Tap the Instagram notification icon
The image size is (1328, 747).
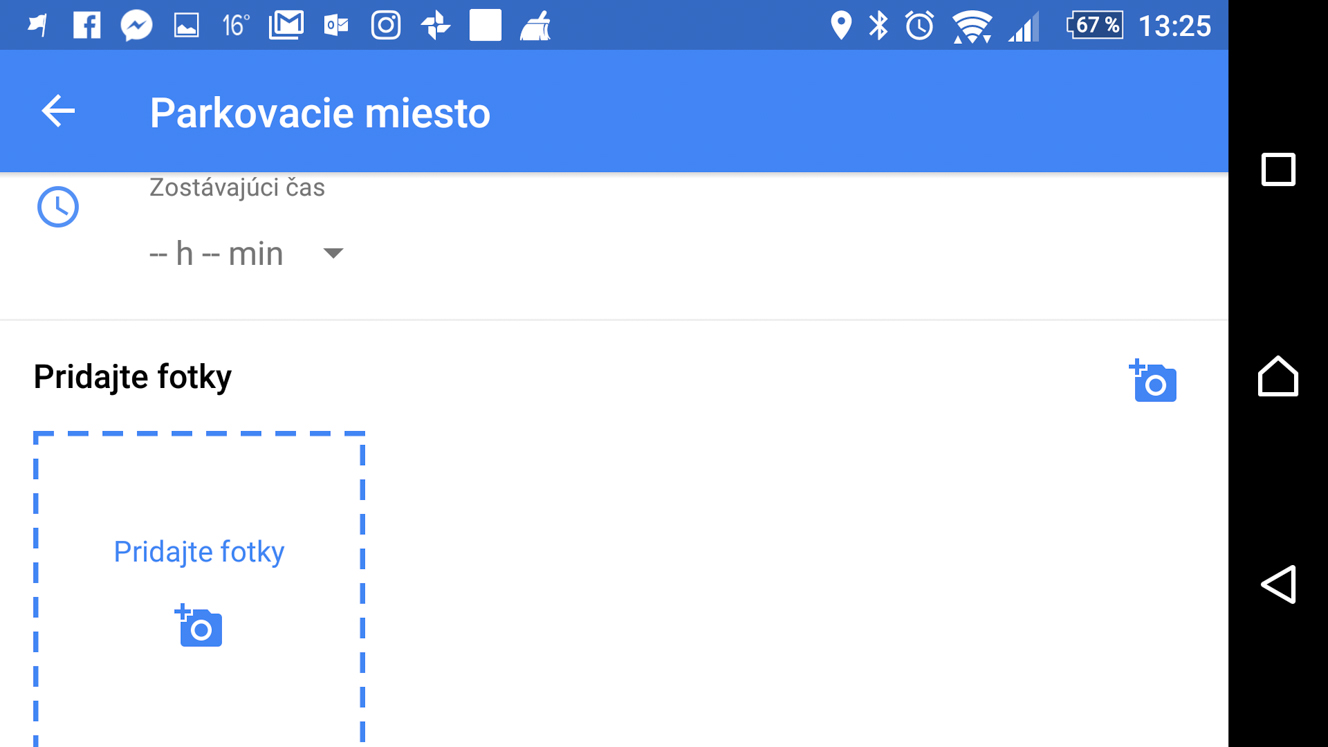tap(385, 25)
